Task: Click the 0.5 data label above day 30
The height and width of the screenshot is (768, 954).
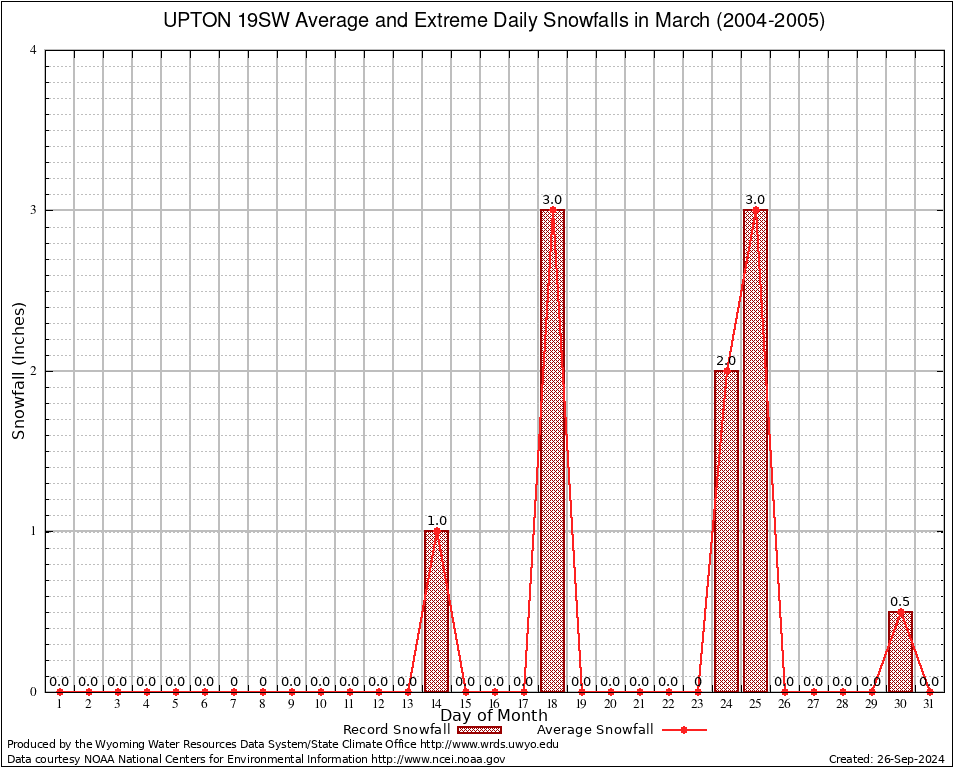Action: click(900, 601)
